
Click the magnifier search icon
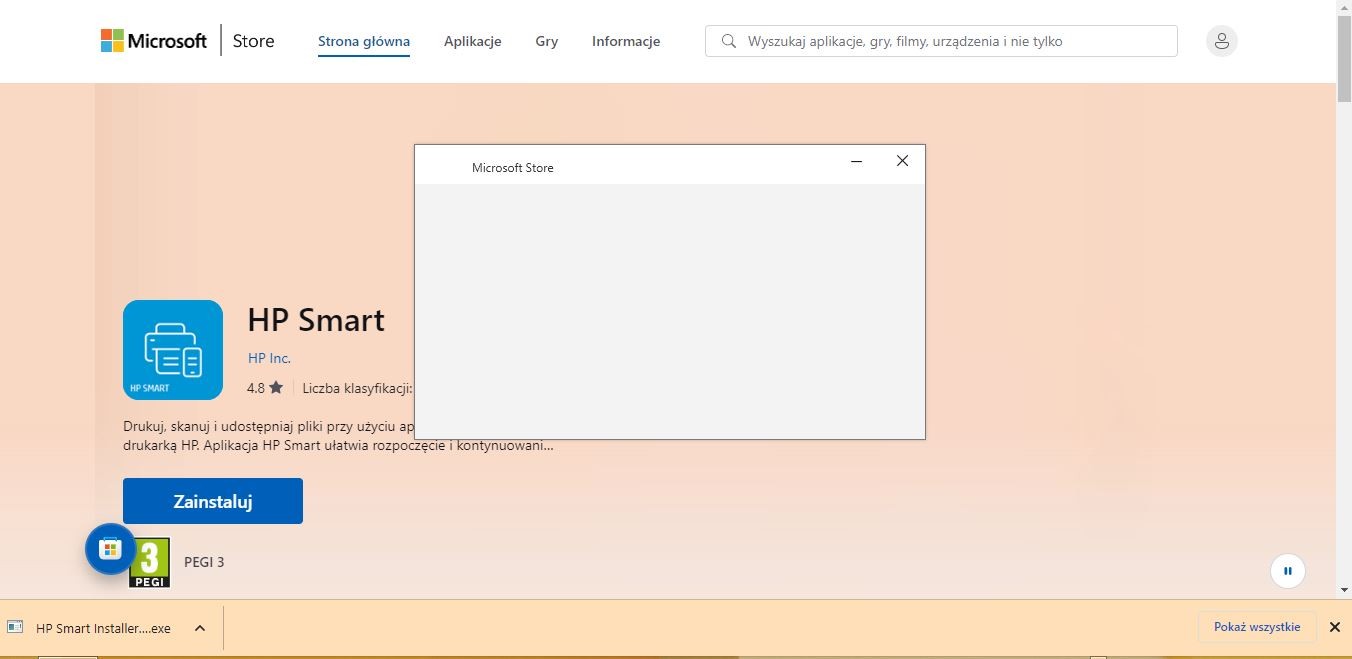pos(728,41)
